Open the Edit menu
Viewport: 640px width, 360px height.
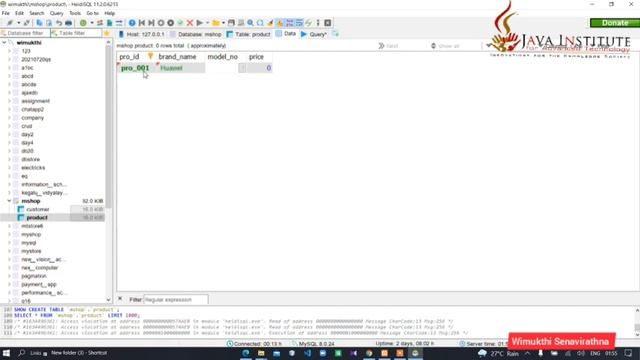(x=19, y=13)
